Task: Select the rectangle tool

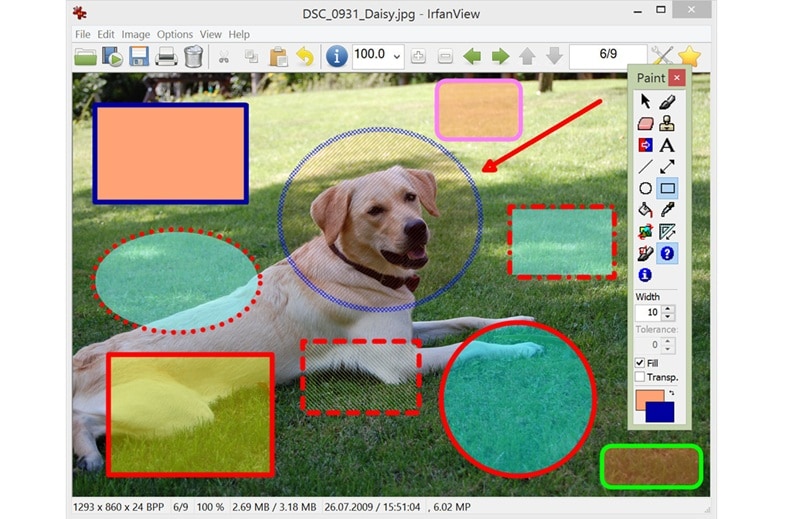Action: (x=667, y=188)
